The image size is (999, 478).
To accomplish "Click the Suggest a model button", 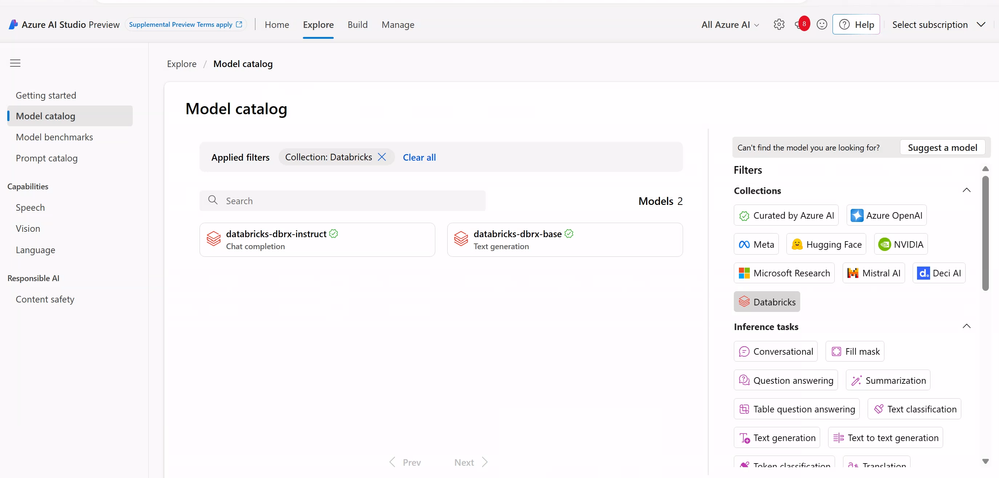I will 942,147.
